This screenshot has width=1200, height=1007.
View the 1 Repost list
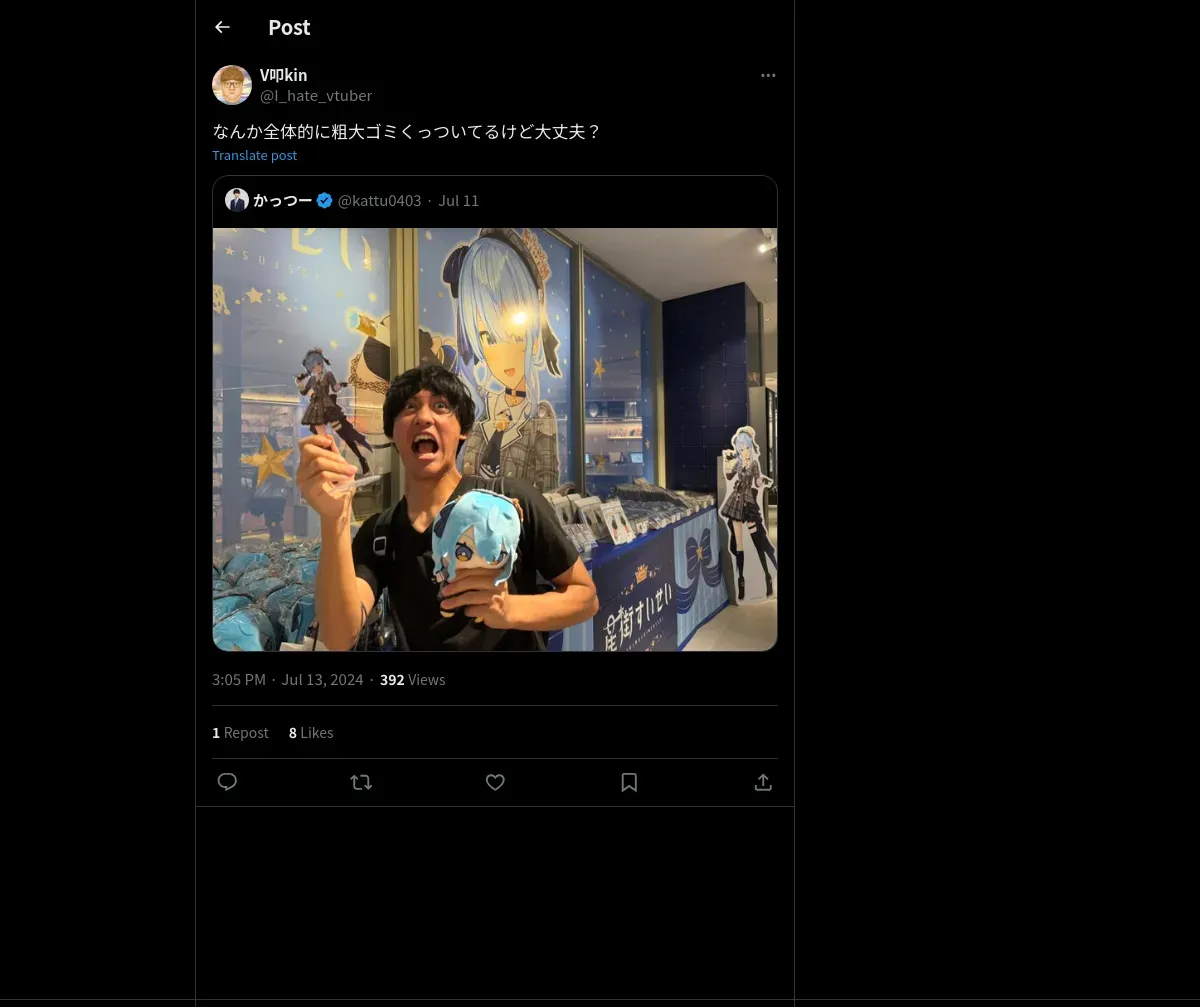[240, 733]
